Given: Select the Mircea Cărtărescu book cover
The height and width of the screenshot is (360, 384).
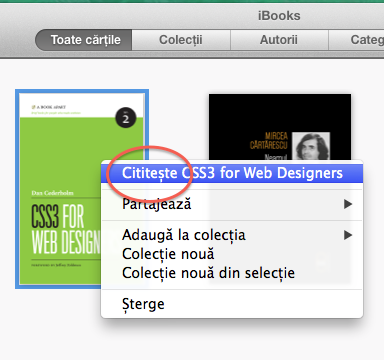Looking at the screenshot, I should 280,127.
